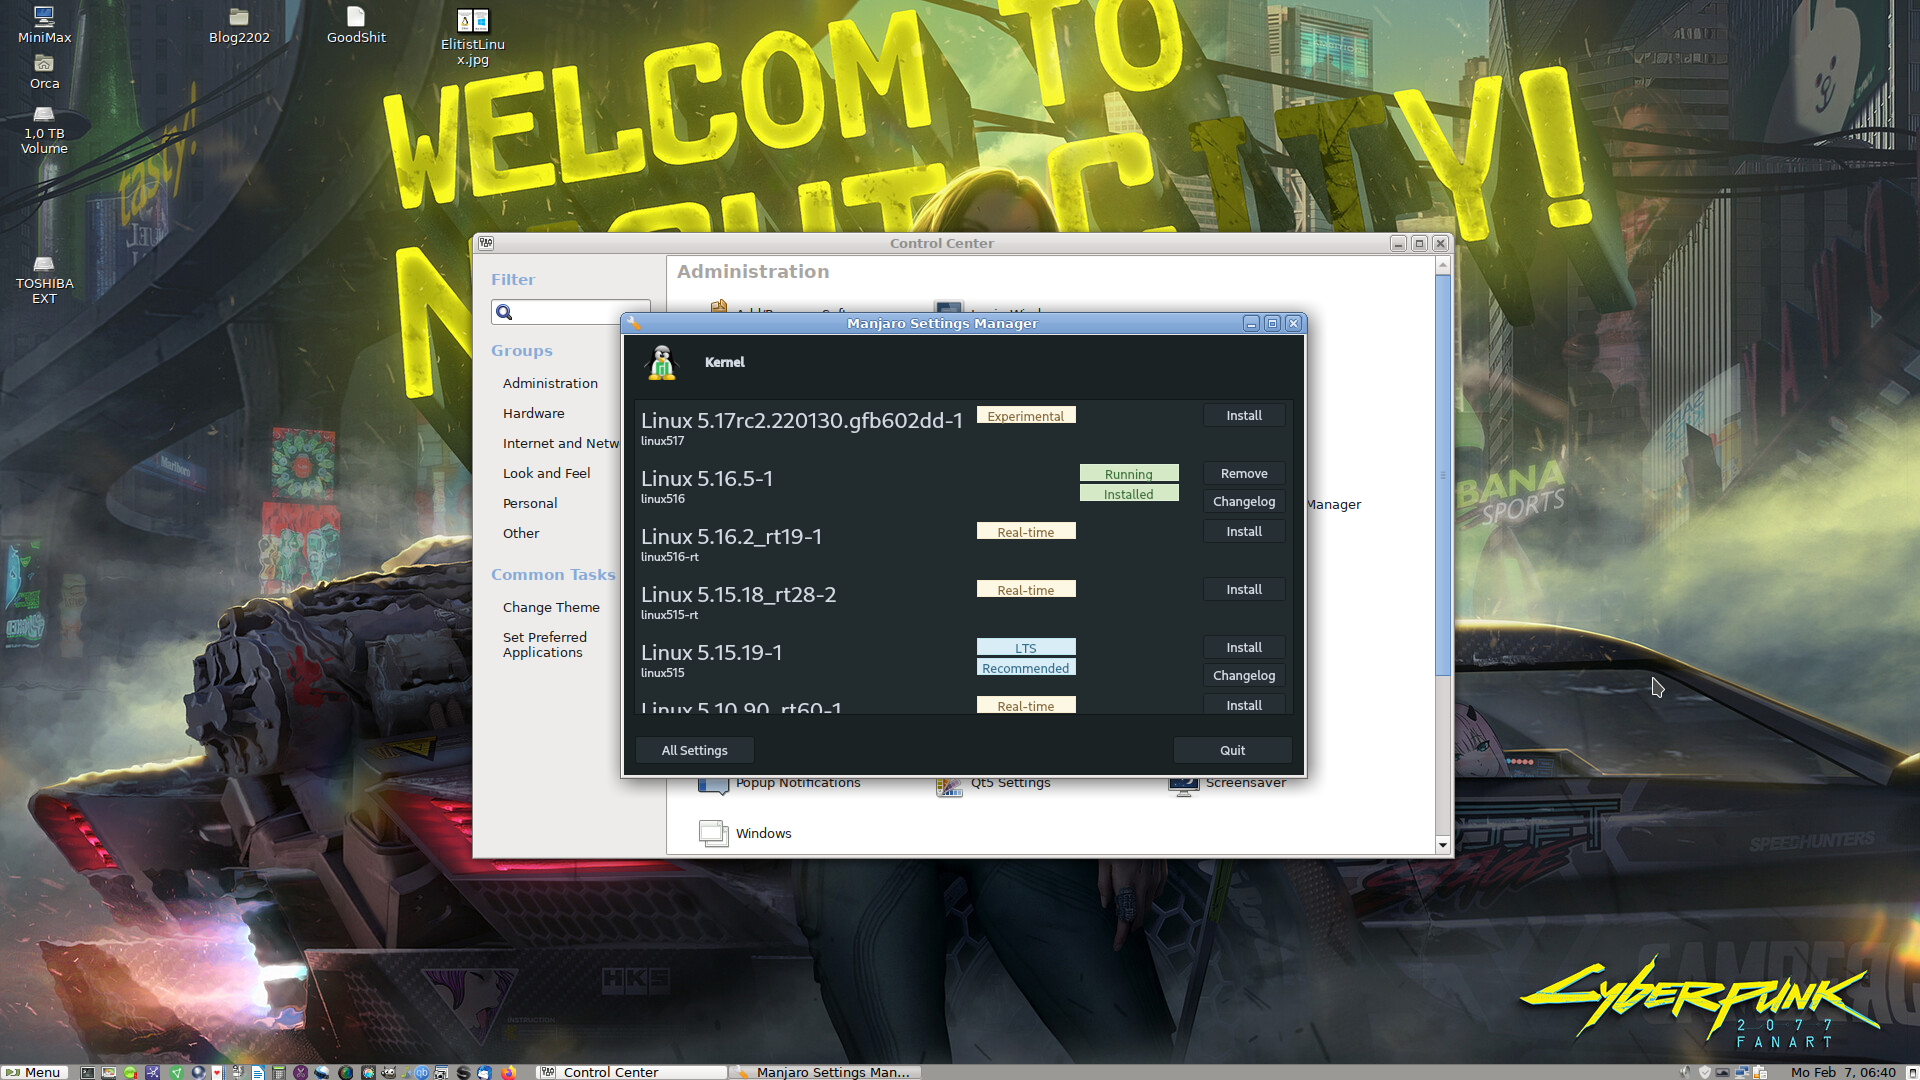This screenshot has height=1080, width=1920.
Task: Install the Linux 5.17rc2 experimental kernel
Action: pos(1244,415)
